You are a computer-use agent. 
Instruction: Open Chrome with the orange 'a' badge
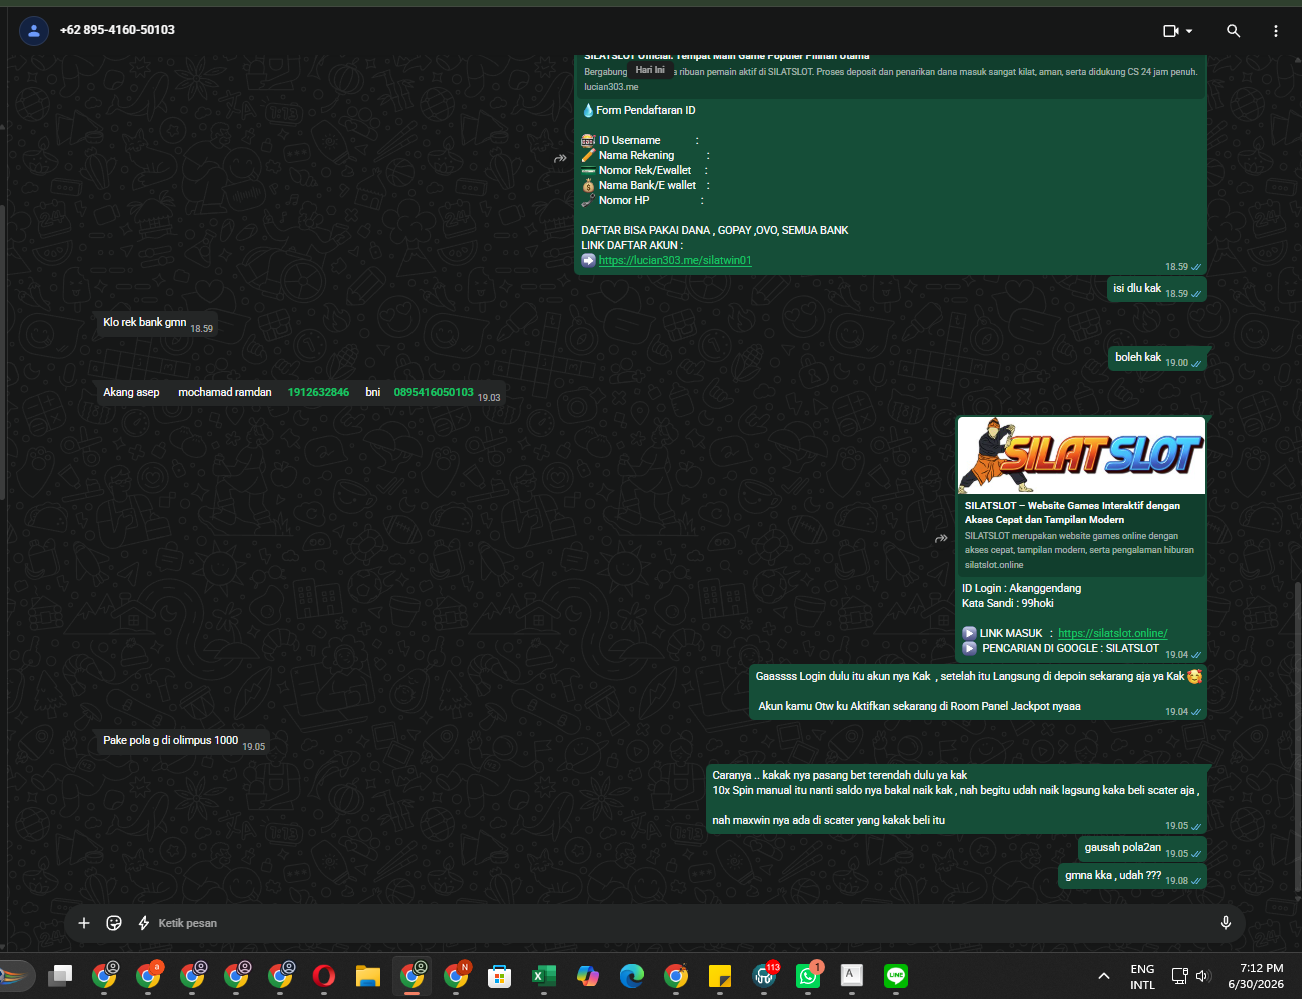tap(148, 975)
